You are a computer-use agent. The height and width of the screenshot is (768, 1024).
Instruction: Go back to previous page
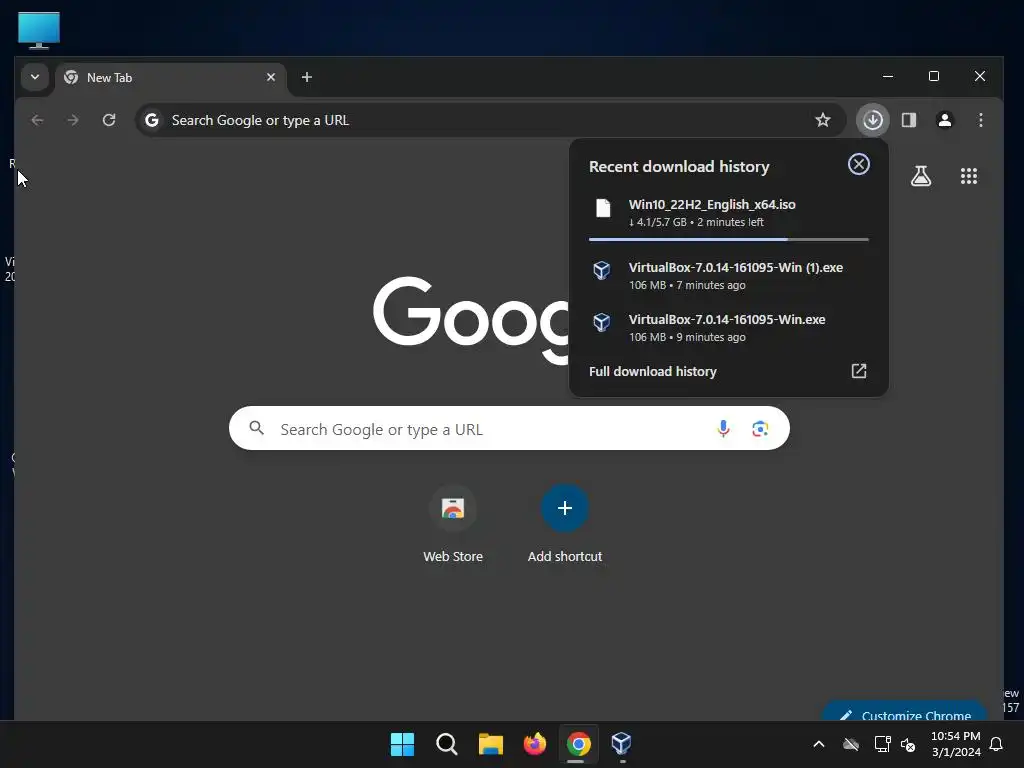tap(37, 120)
